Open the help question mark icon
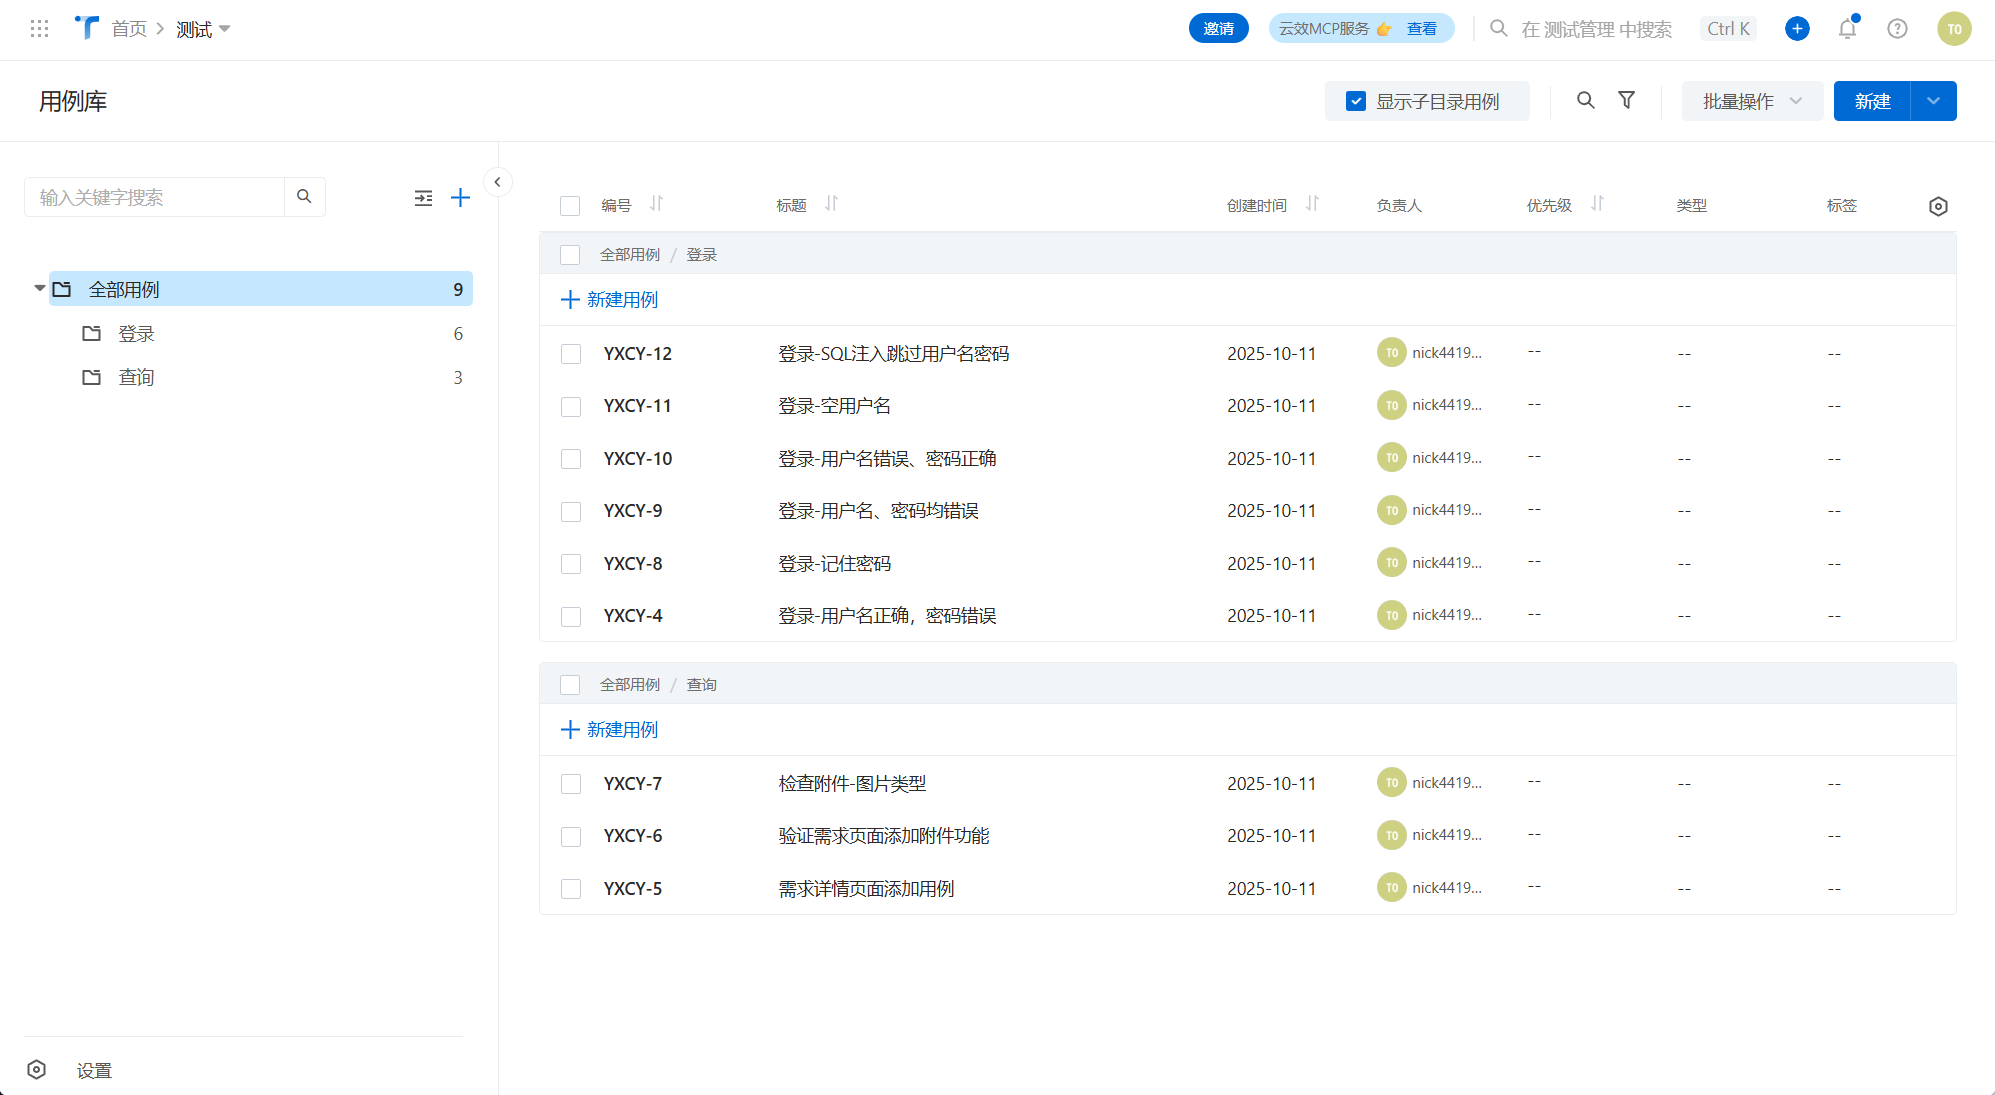Viewport: 1995px width, 1095px height. coord(1897,28)
